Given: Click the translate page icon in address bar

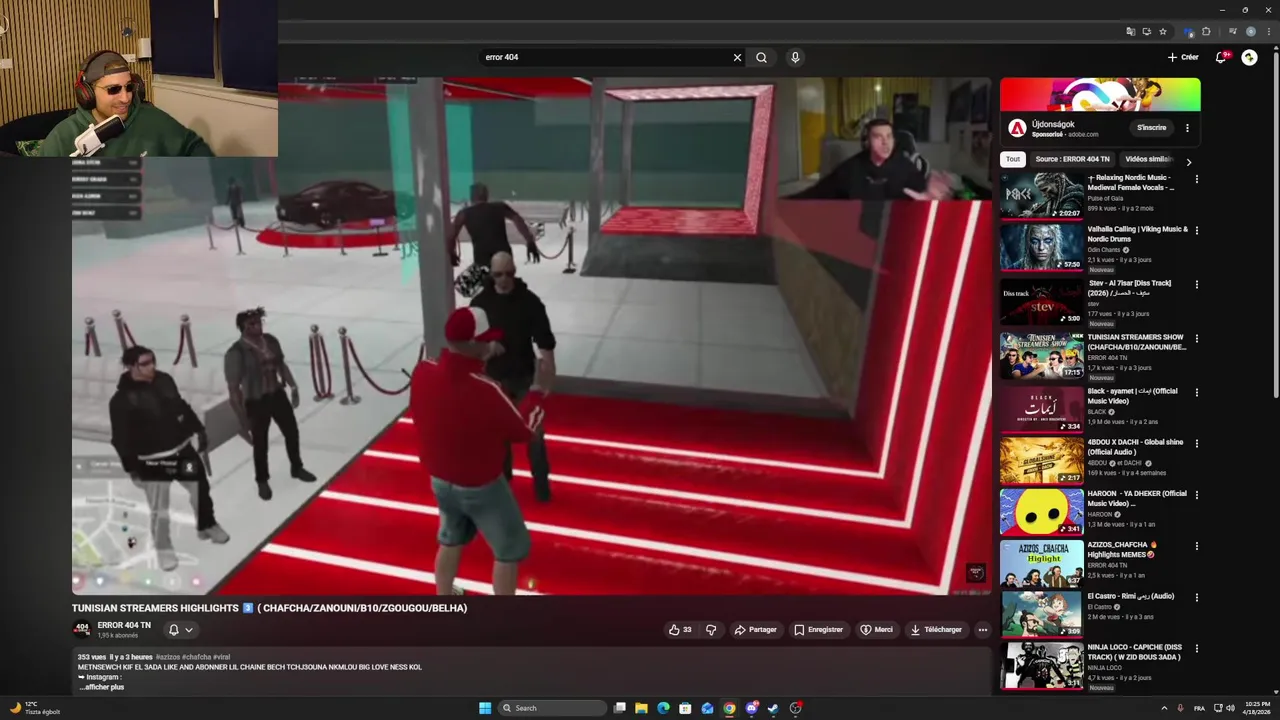Looking at the screenshot, I should click(x=1130, y=31).
